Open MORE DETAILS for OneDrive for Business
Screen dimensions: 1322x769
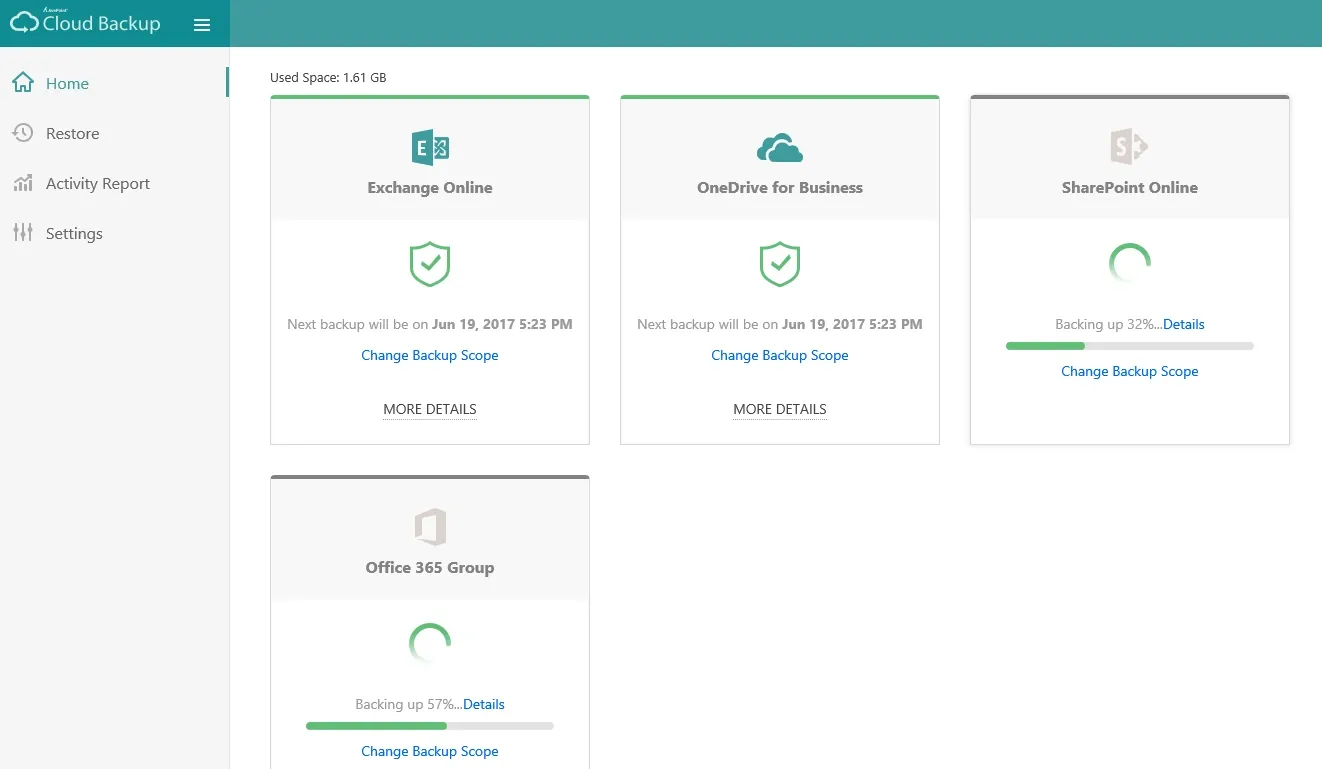click(x=780, y=409)
